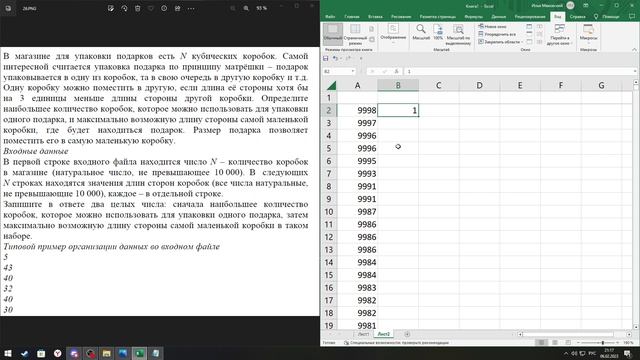
Task: Rotate the image in photo viewer
Action: pyautogui.click(x=124, y=8)
